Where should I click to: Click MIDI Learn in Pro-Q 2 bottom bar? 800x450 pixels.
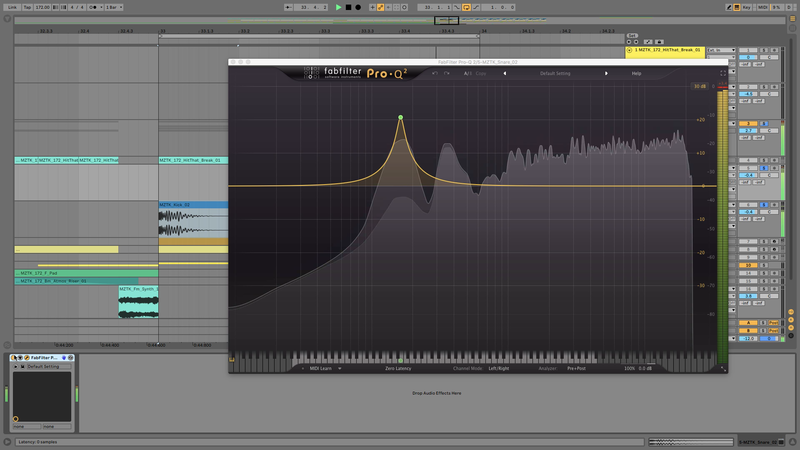tap(320, 368)
